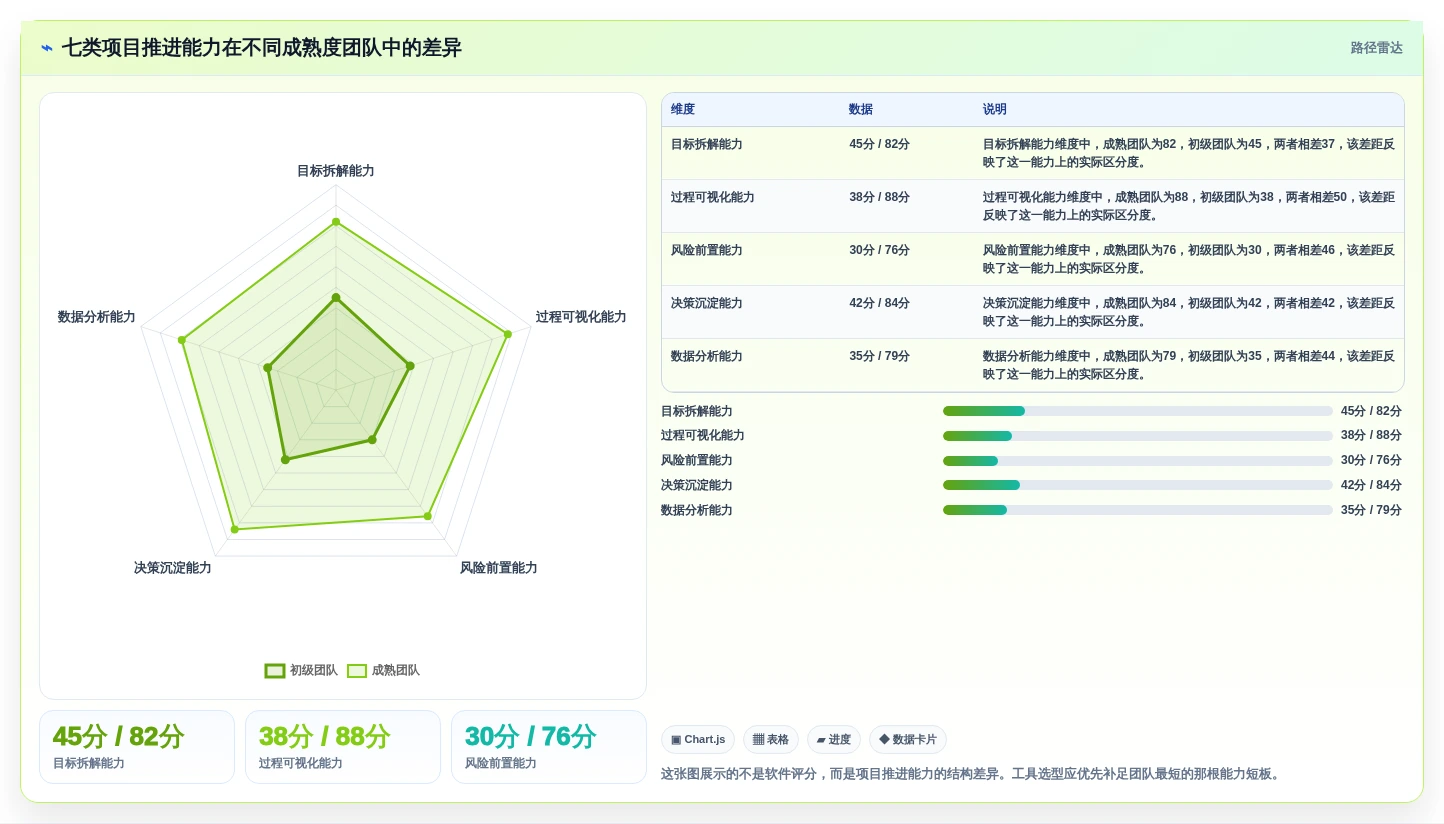Click the 风险前置能力 radar axis label

tap(499, 568)
